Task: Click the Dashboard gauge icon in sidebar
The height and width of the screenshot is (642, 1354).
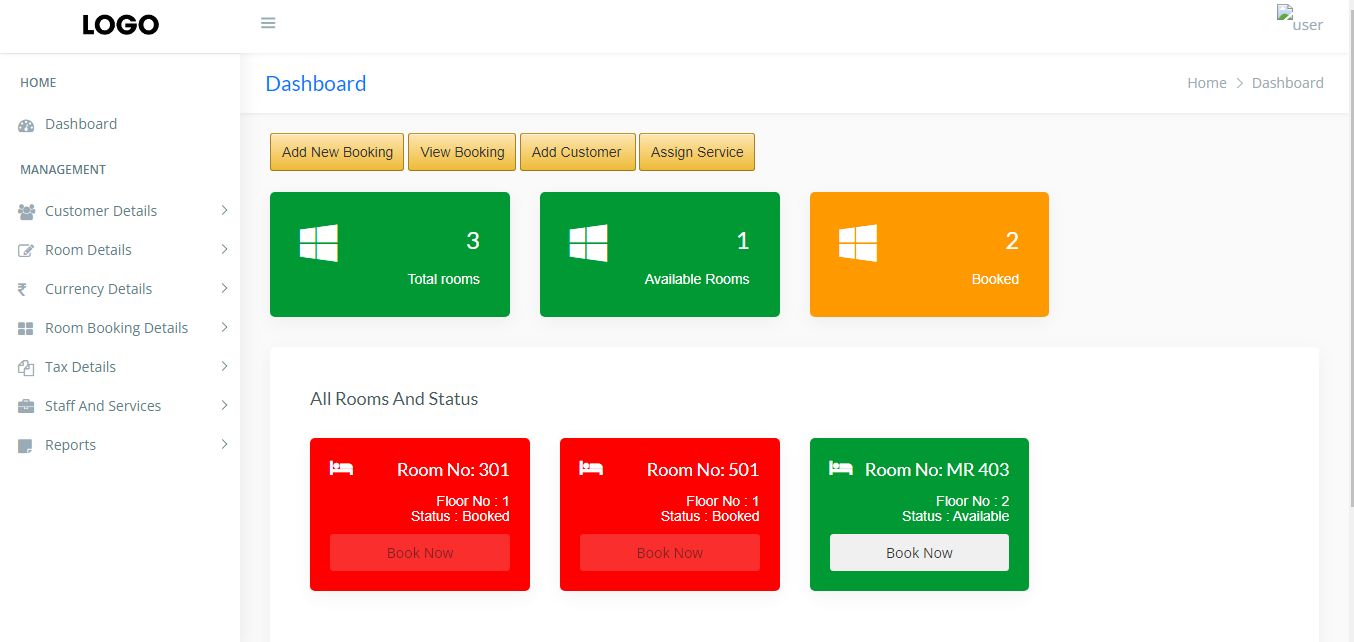Action: click(26, 125)
